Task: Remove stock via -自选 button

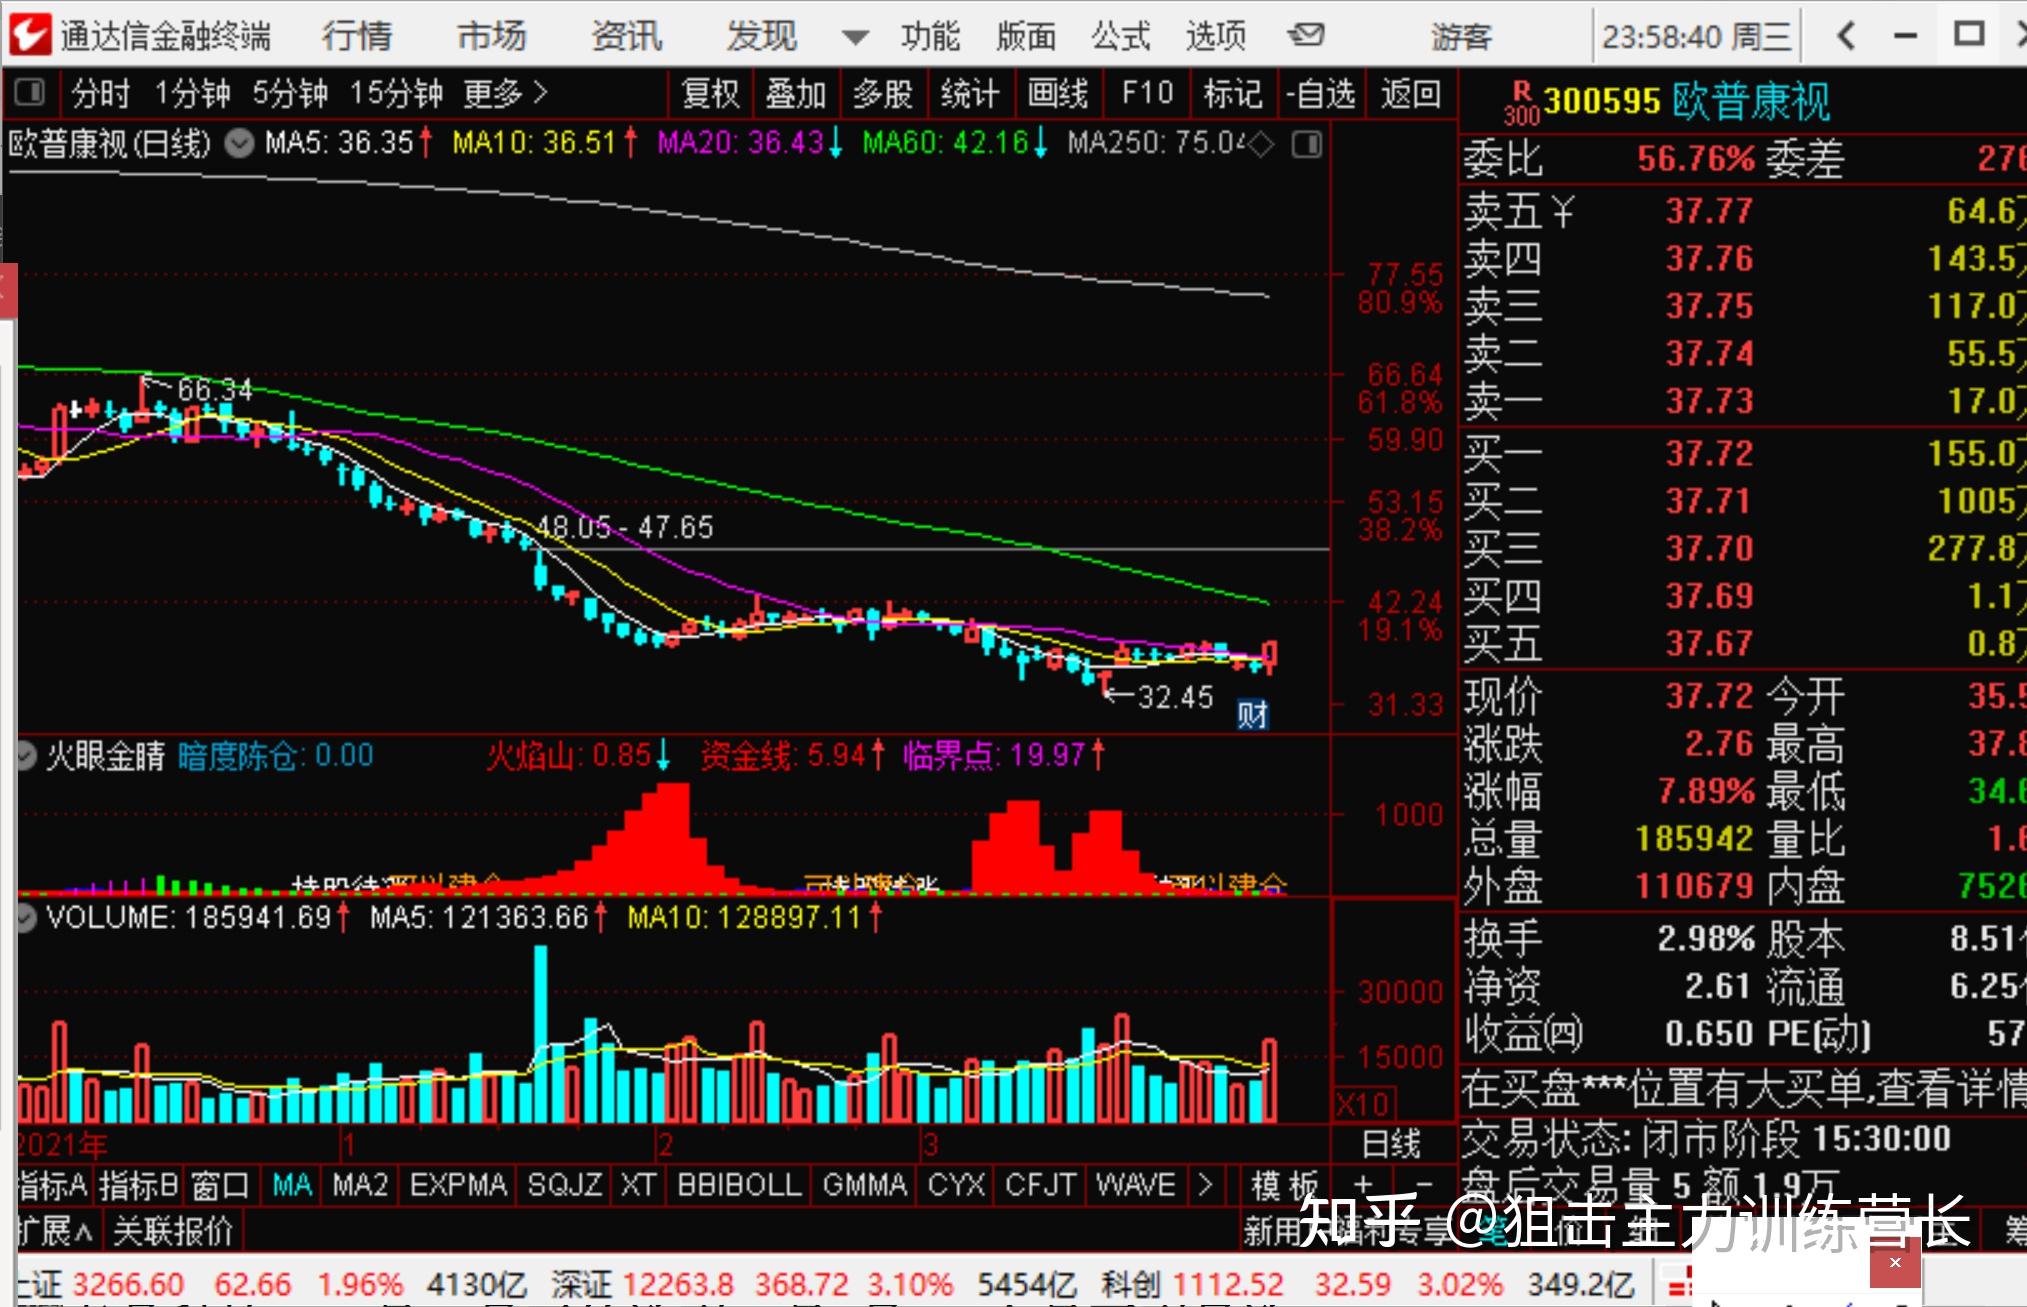Action: [1321, 94]
